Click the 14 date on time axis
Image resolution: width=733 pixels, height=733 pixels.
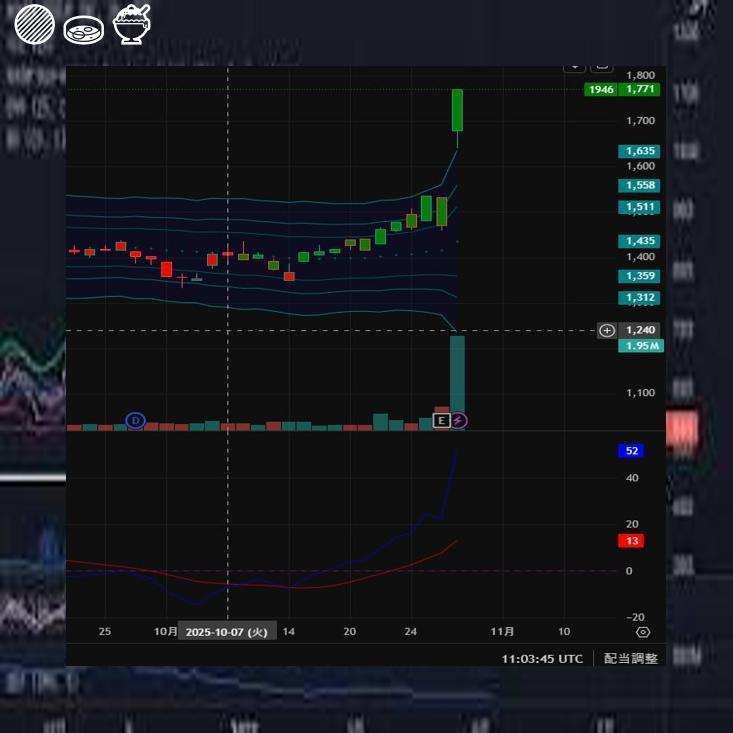[288, 632]
